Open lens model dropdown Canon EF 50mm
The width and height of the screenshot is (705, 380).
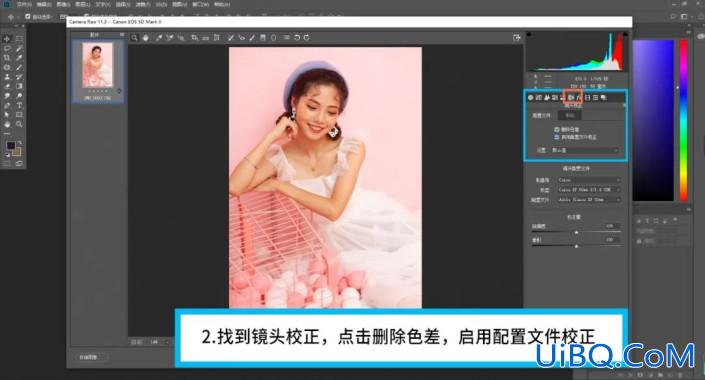589,190
